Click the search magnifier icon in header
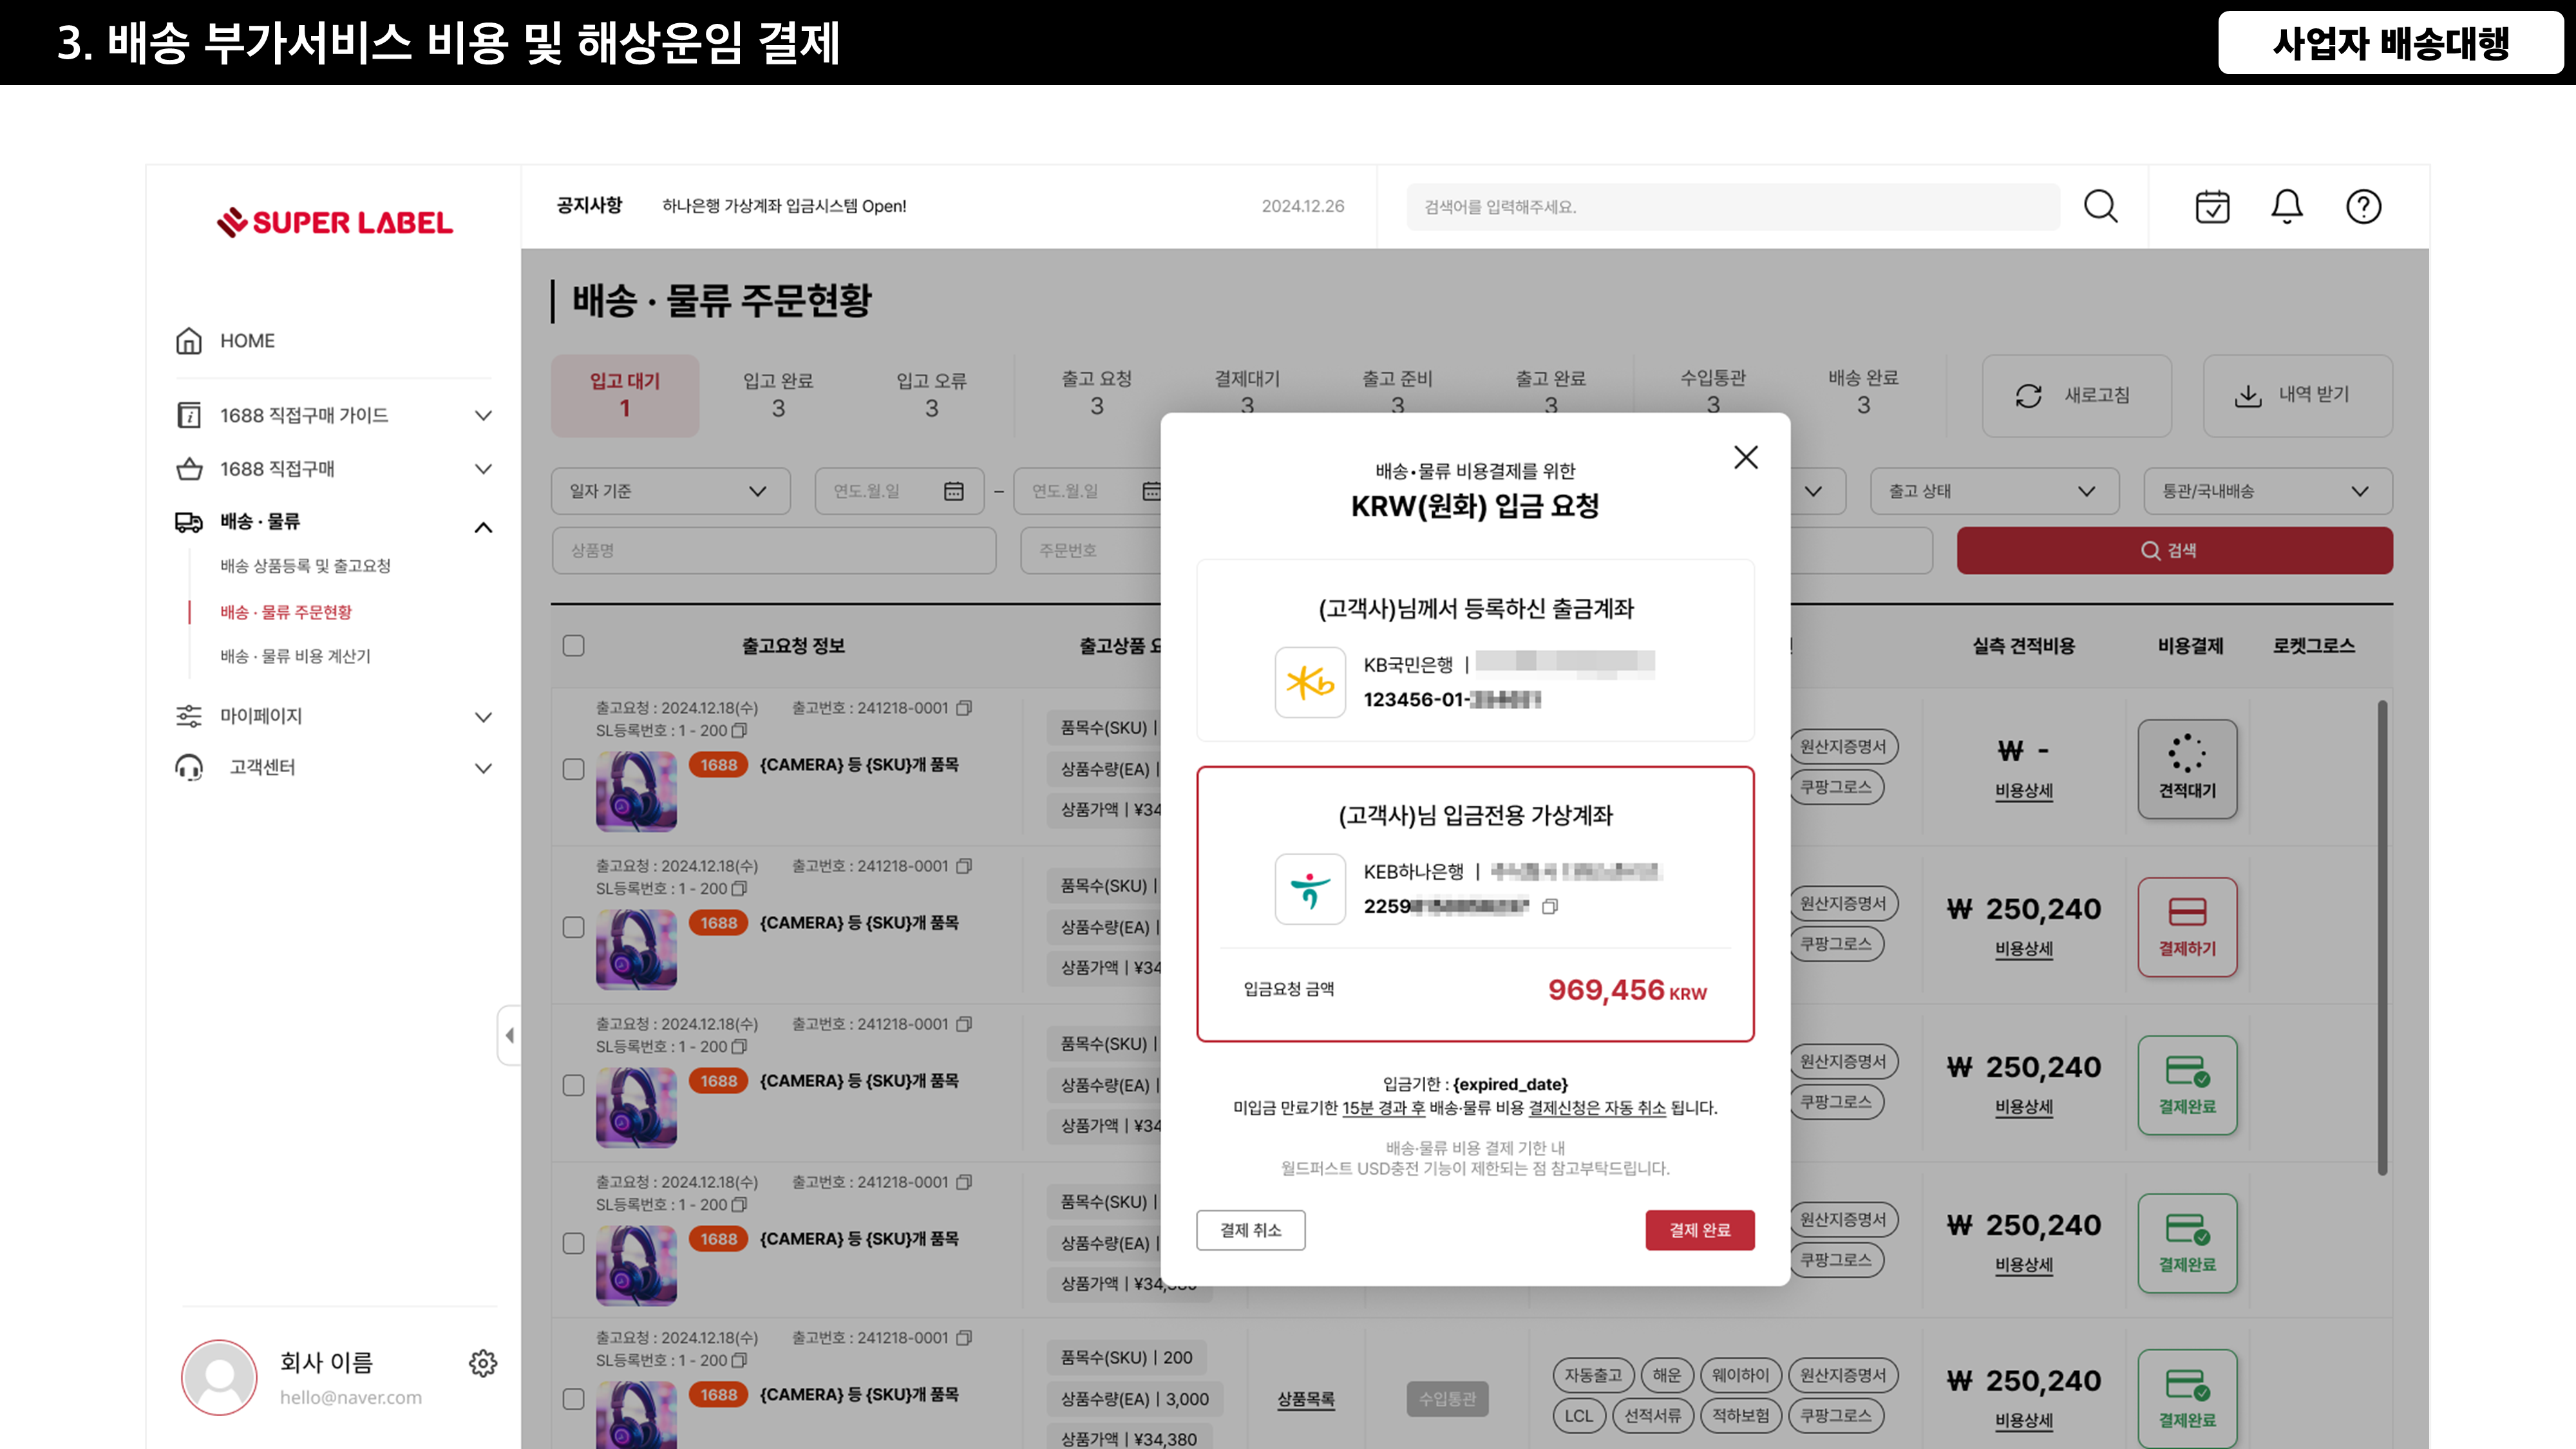Screen dimensions: 2576x1449 point(2100,207)
